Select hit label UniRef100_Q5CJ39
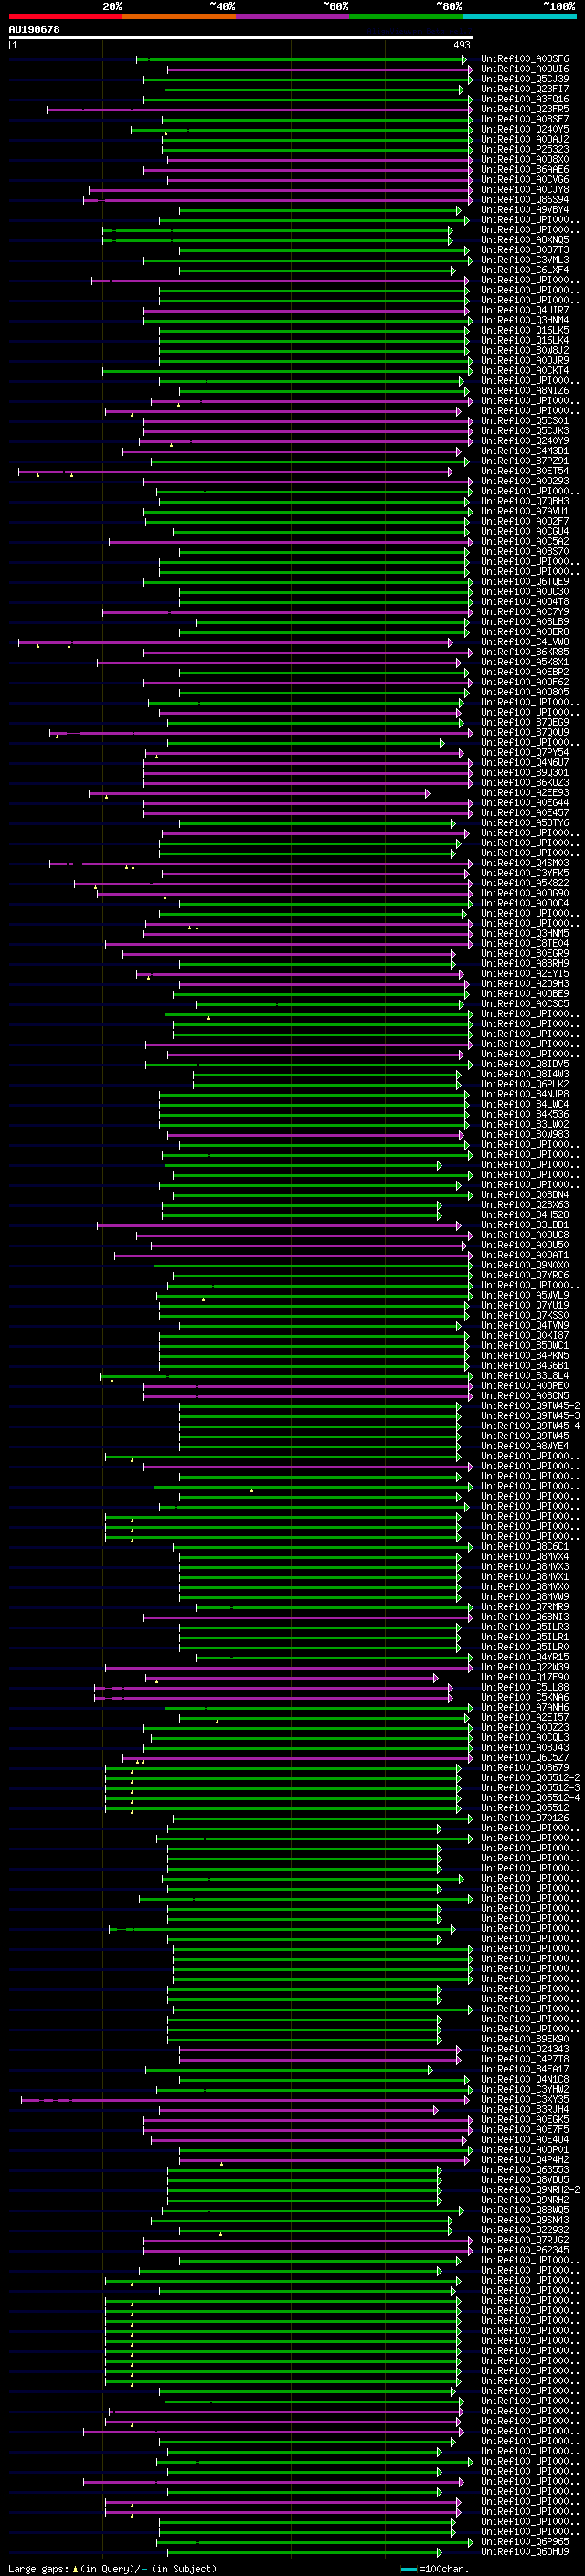The height and width of the screenshot is (2576, 585). coord(525,79)
